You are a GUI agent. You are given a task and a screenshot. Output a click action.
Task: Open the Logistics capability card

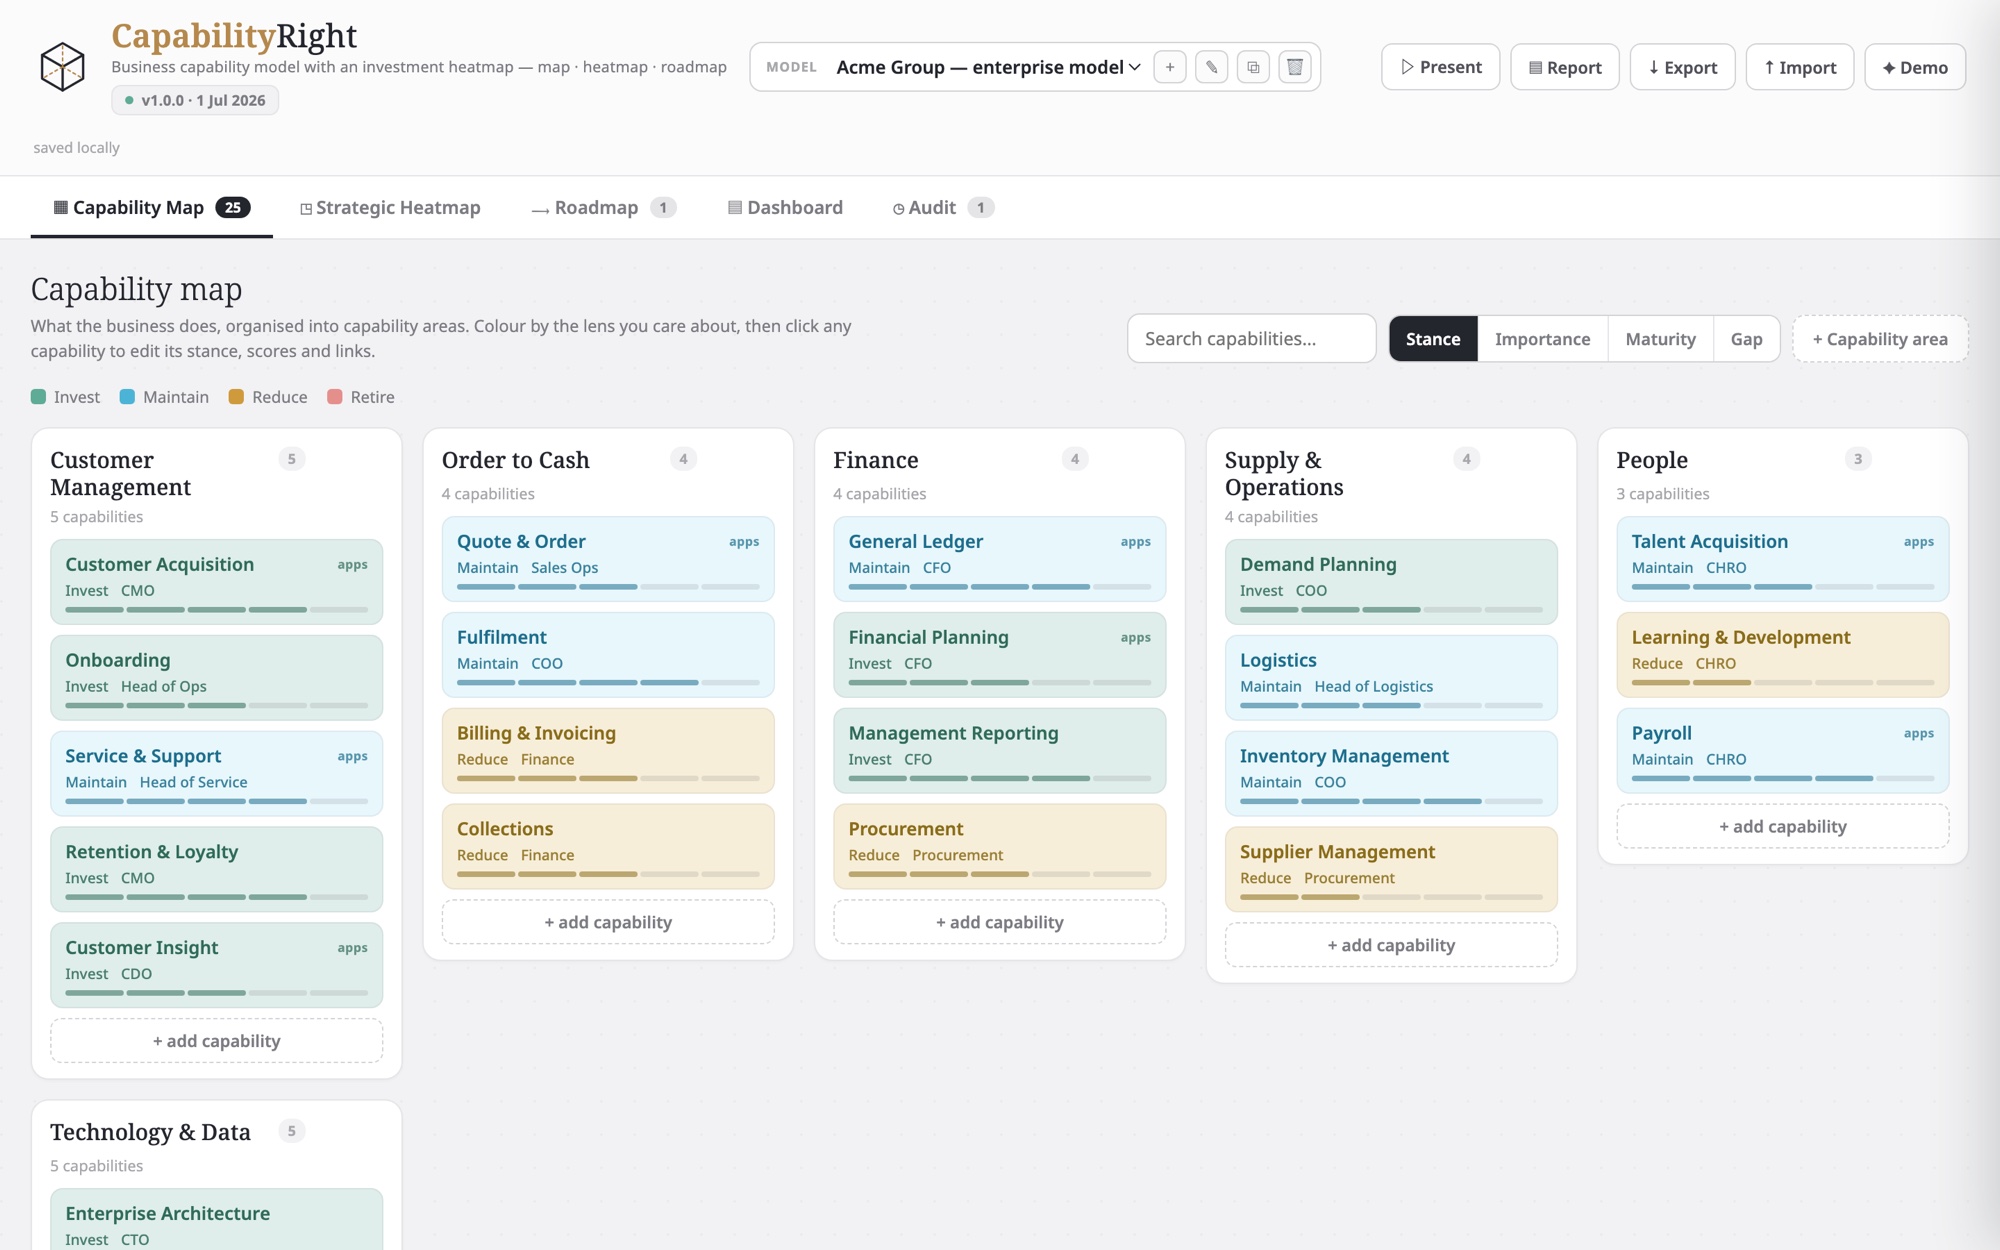pyautogui.click(x=1391, y=677)
